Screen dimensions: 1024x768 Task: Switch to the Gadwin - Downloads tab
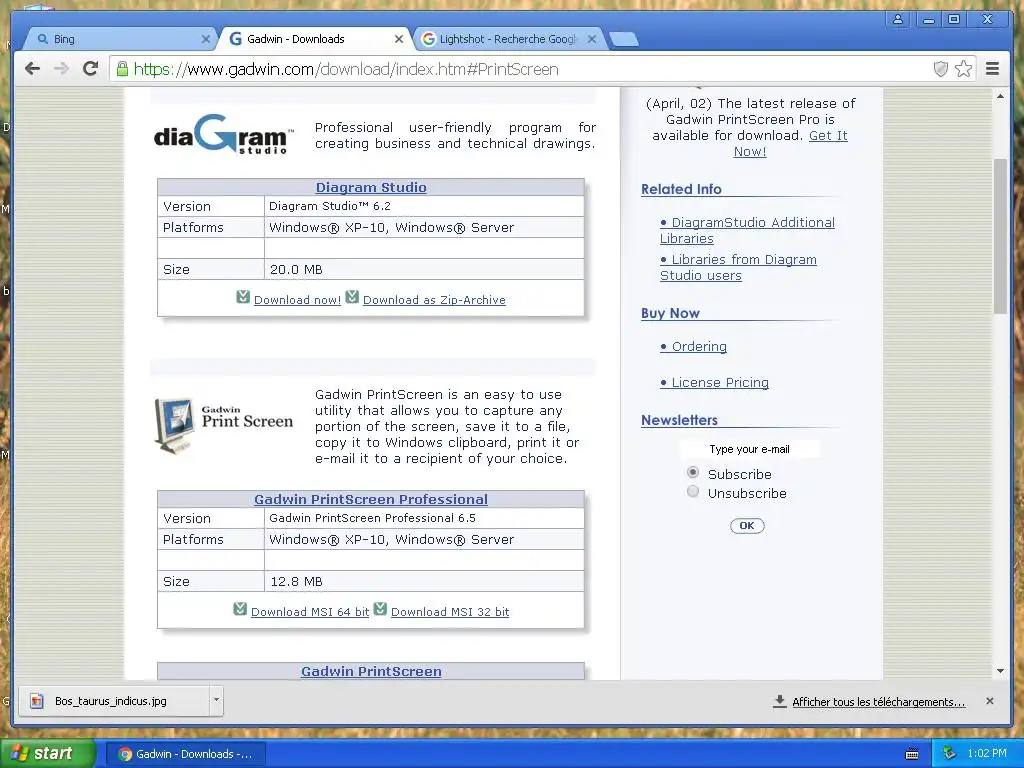click(x=317, y=39)
